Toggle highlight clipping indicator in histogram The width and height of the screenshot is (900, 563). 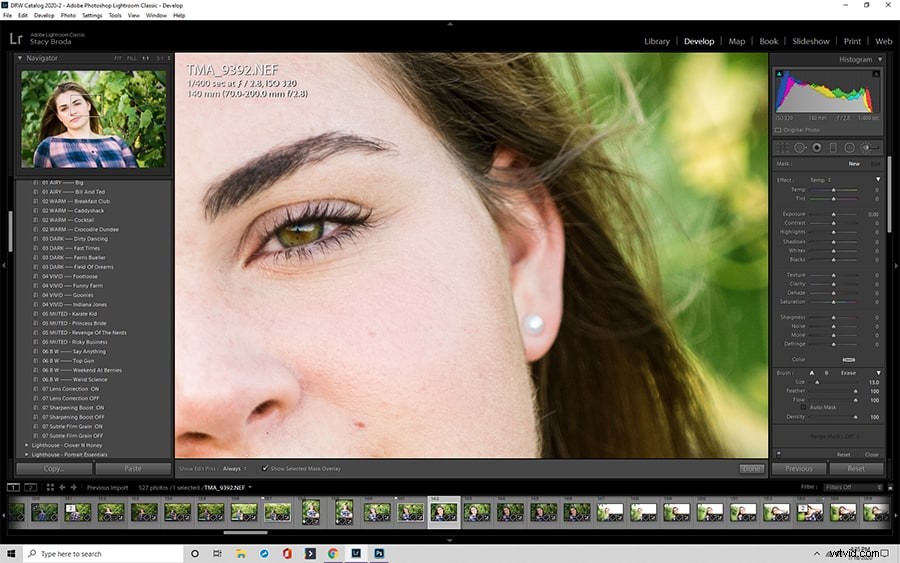[876, 74]
